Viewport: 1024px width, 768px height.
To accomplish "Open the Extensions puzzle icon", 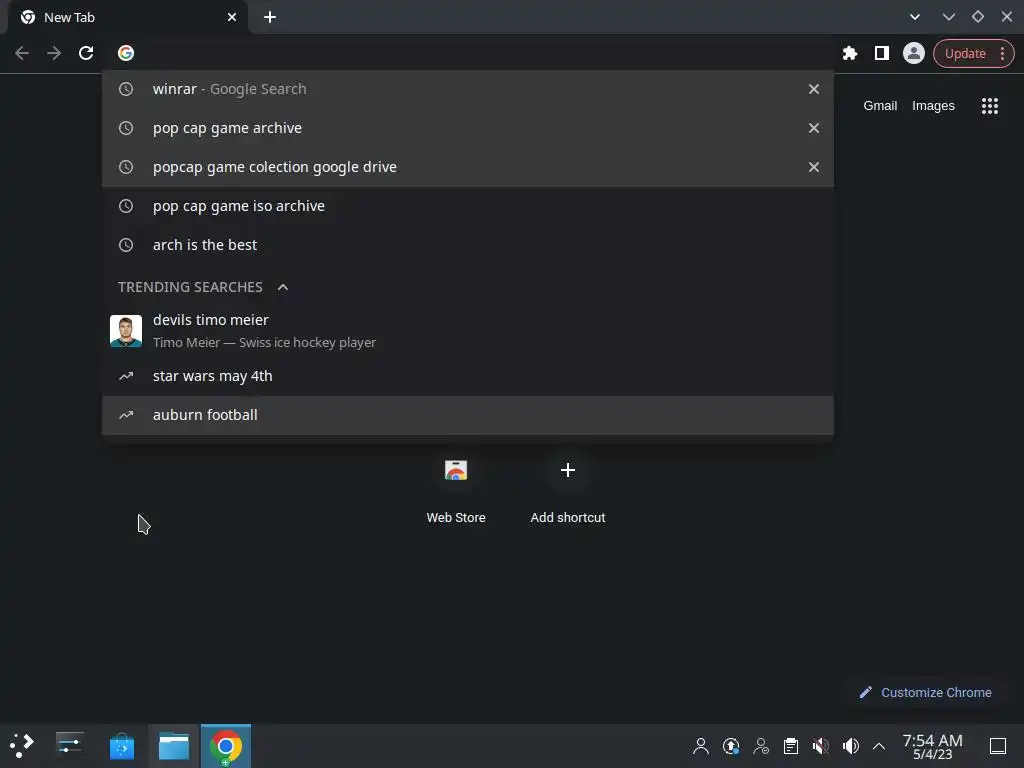I will coord(850,53).
